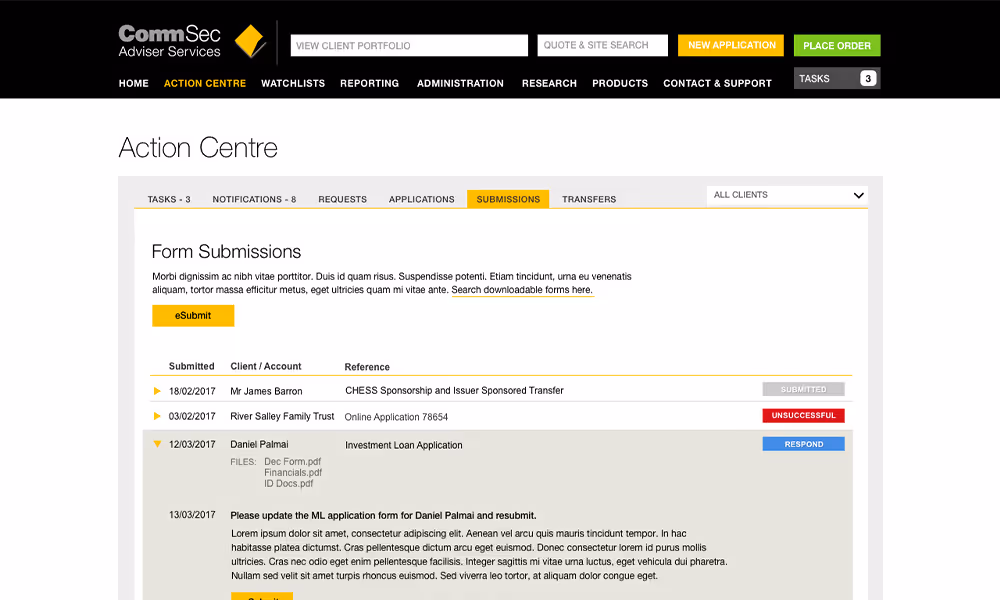Switch to the Requests tab
The width and height of the screenshot is (1000, 600).
coord(342,200)
